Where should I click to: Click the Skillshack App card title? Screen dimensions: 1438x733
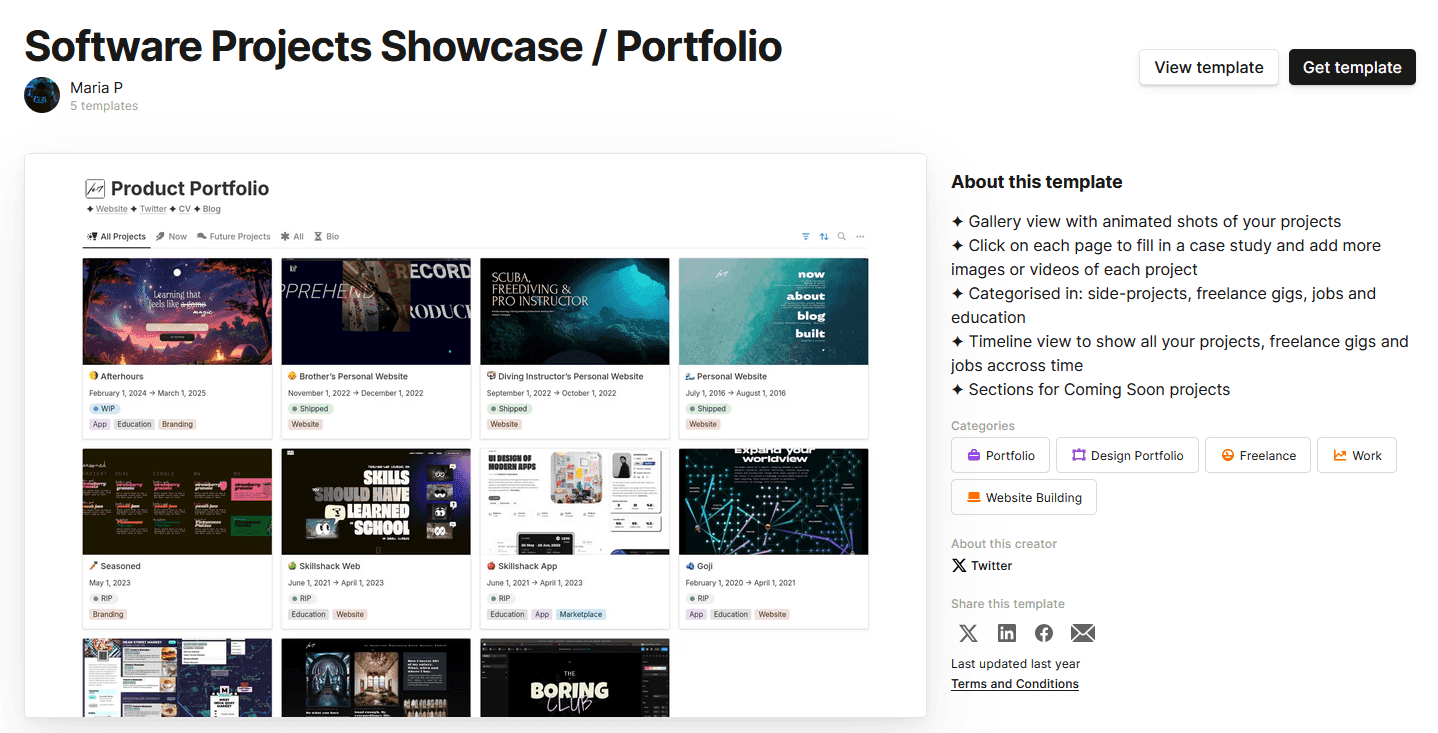click(x=528, y=567)
